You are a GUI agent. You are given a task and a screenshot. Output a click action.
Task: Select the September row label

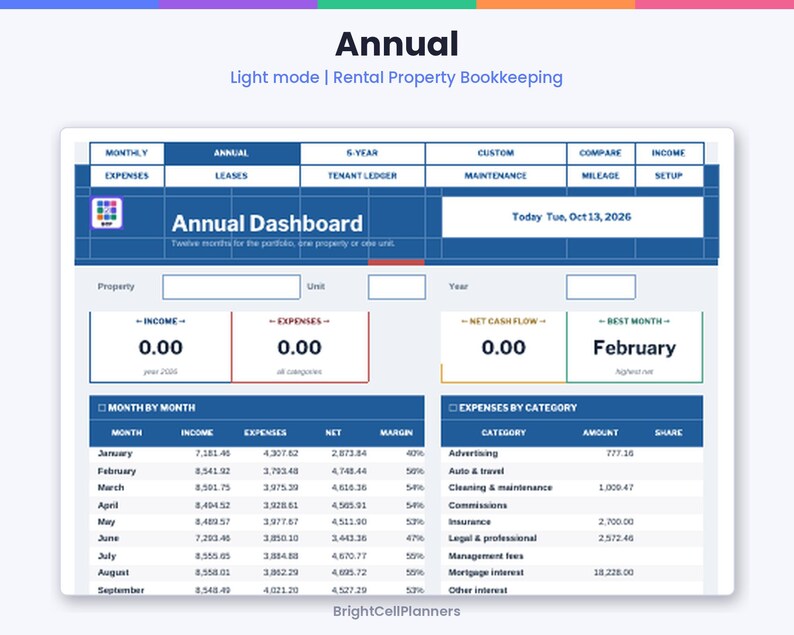coord(121,590)
